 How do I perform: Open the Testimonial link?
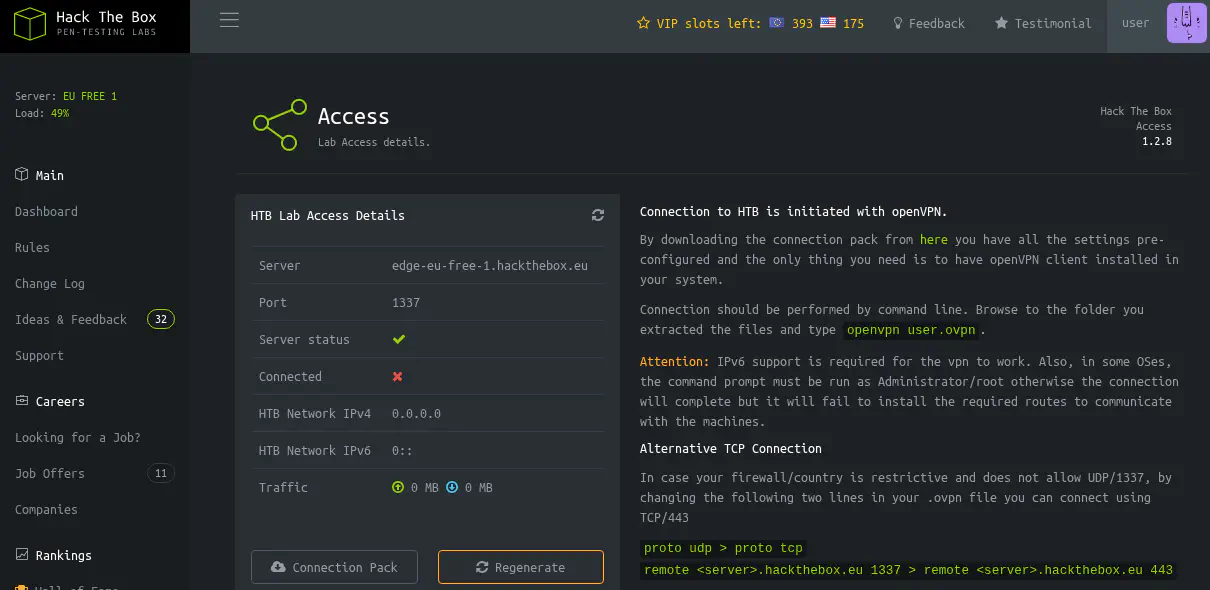click(x=1043, y=23)
